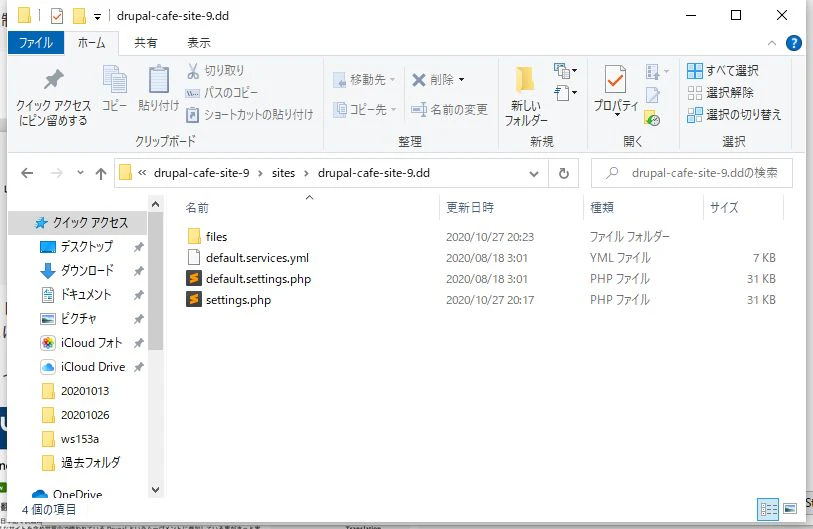This screenshot has height=529, width=813.
Task: Open recent locations dropdown arrow
Action: pyautogui.click(x=80, y=173)
